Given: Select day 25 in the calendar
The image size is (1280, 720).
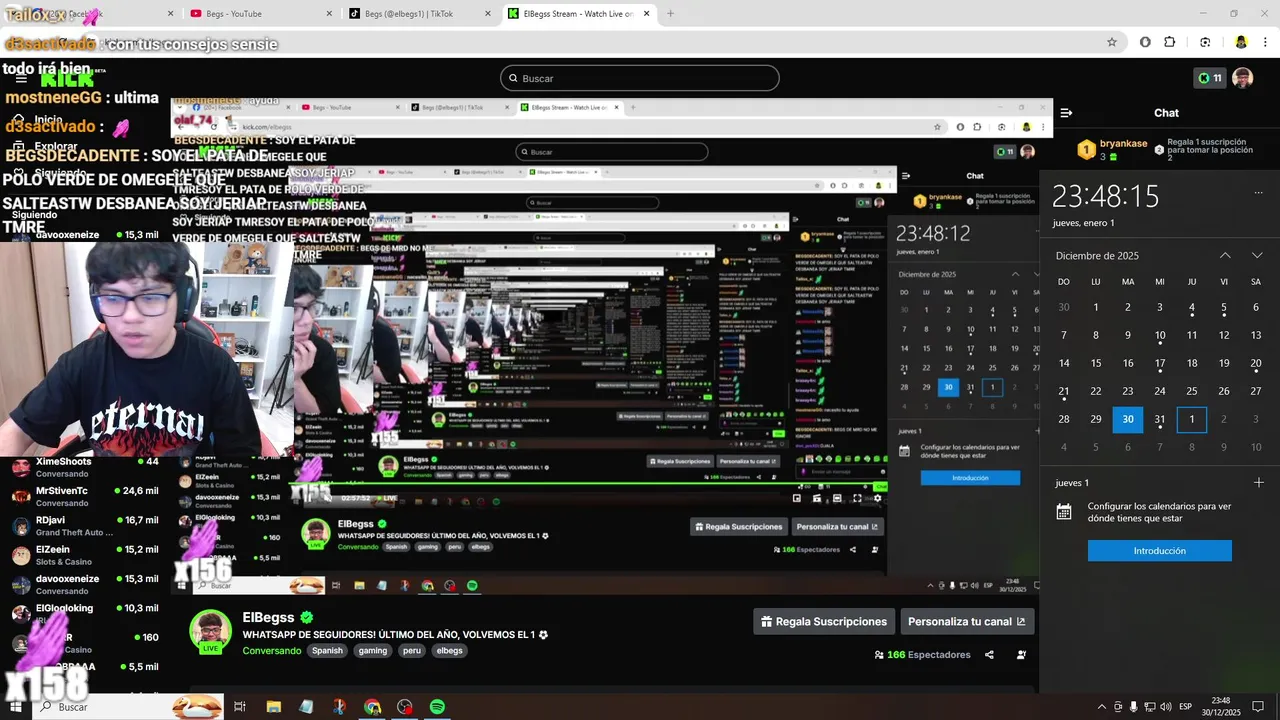Looking at the screenshot, I should tap(1192, 391).
